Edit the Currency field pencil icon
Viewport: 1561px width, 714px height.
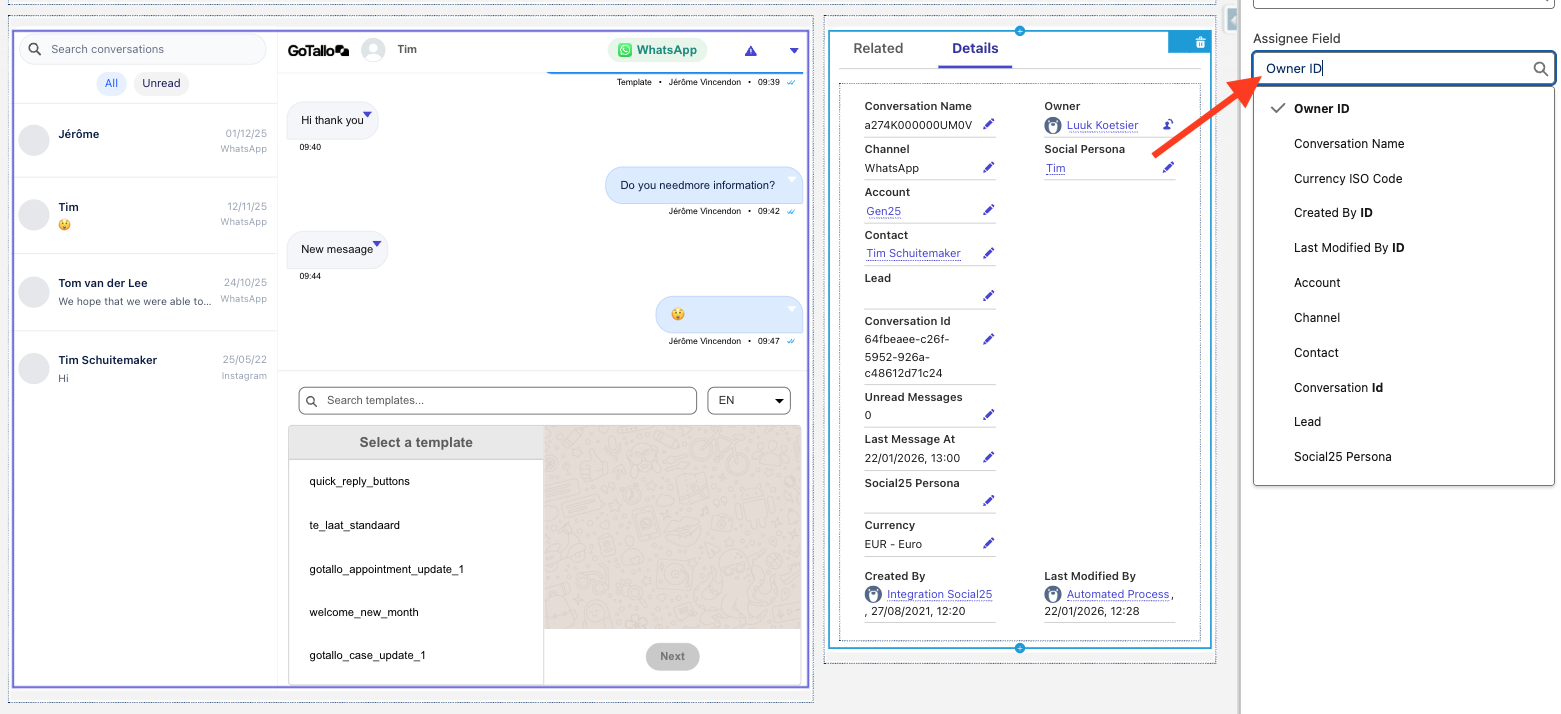click(x=988, y=543)
